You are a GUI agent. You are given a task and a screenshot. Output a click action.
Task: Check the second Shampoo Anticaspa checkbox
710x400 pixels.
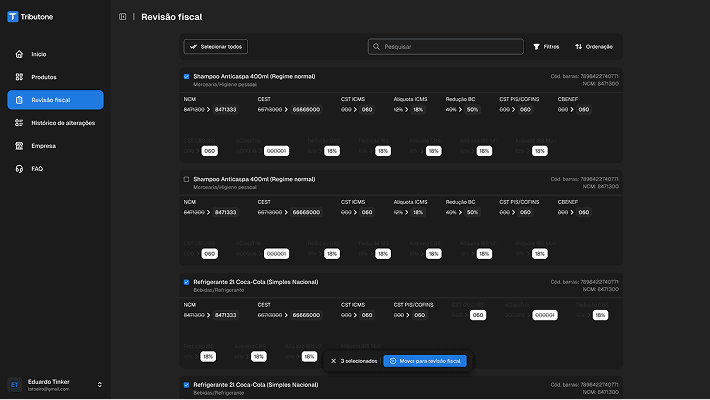pos(186,179)
